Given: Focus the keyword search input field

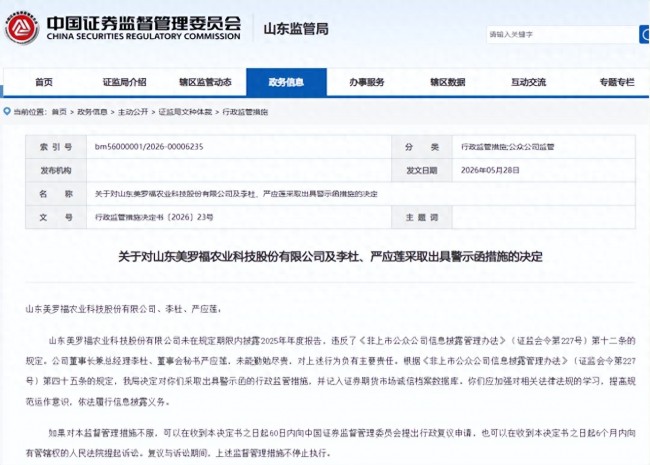Looking at the screenshot, I should (563, 34).
